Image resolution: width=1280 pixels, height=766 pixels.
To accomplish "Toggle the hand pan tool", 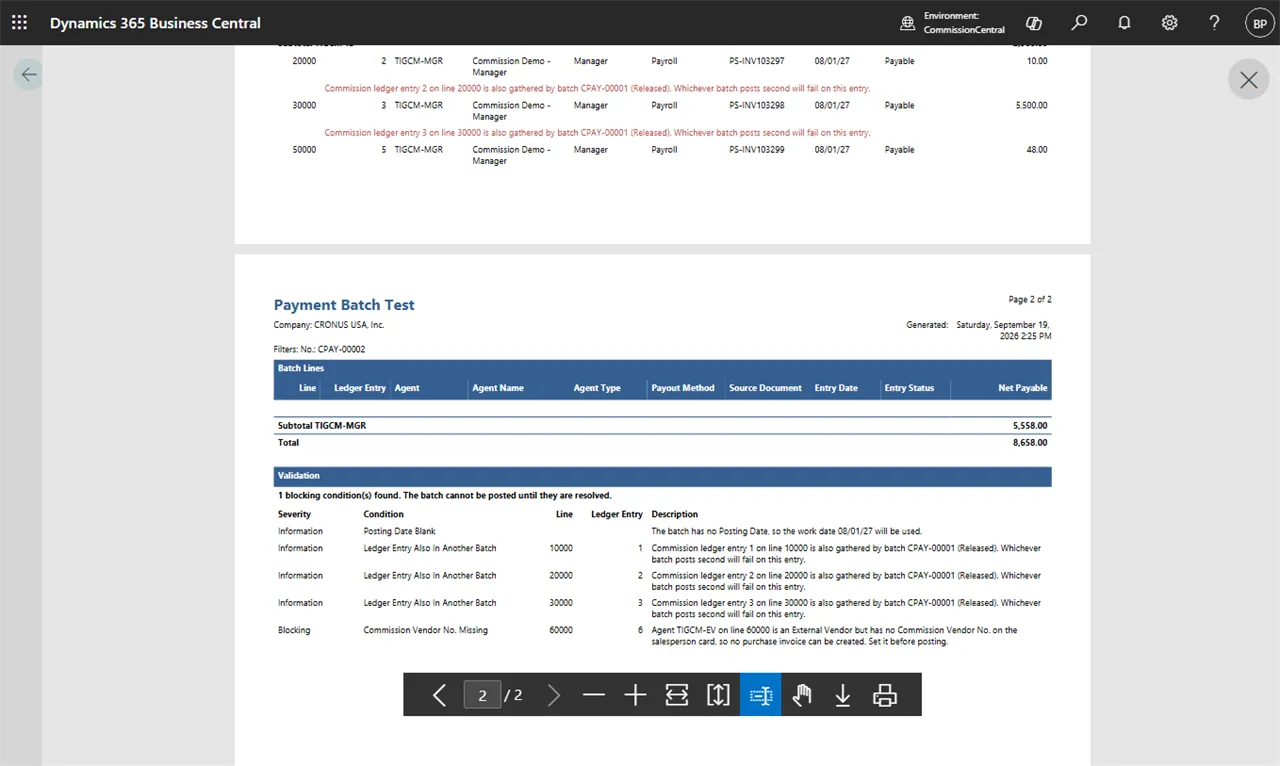I will (x=801, y=695).
